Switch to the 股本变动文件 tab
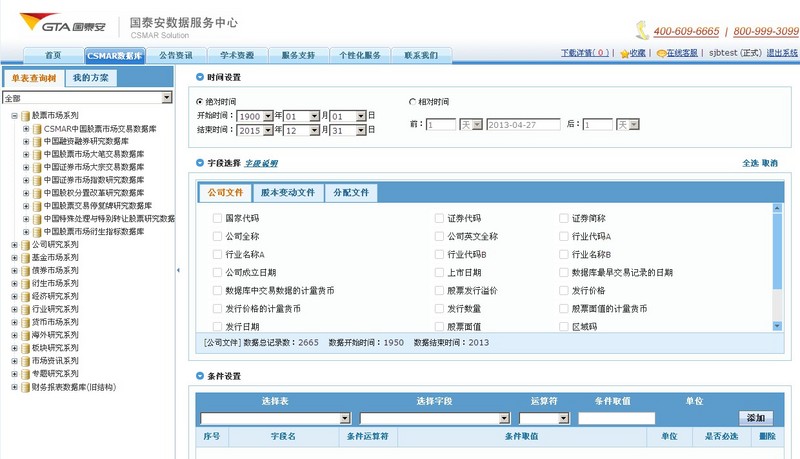The image size is (800, 459). point(288,193)
